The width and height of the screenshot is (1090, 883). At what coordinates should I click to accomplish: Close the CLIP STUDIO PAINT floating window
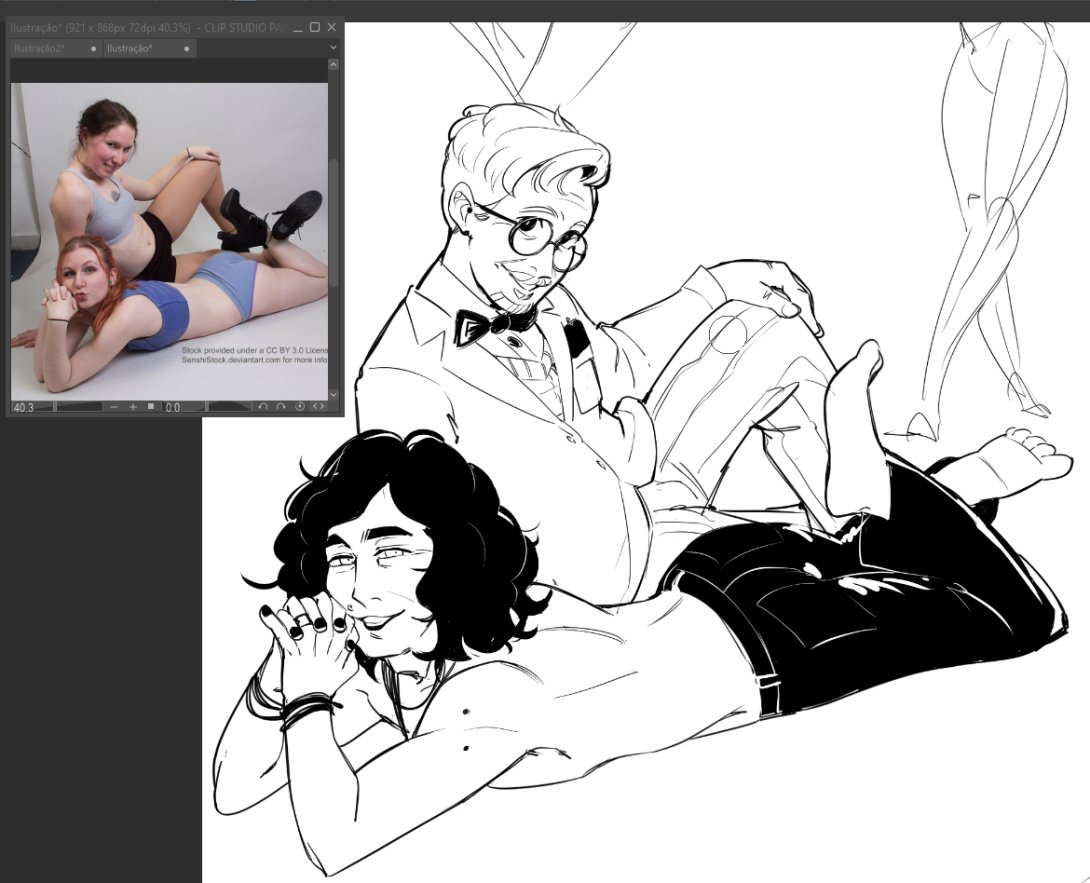coord(332,27)
